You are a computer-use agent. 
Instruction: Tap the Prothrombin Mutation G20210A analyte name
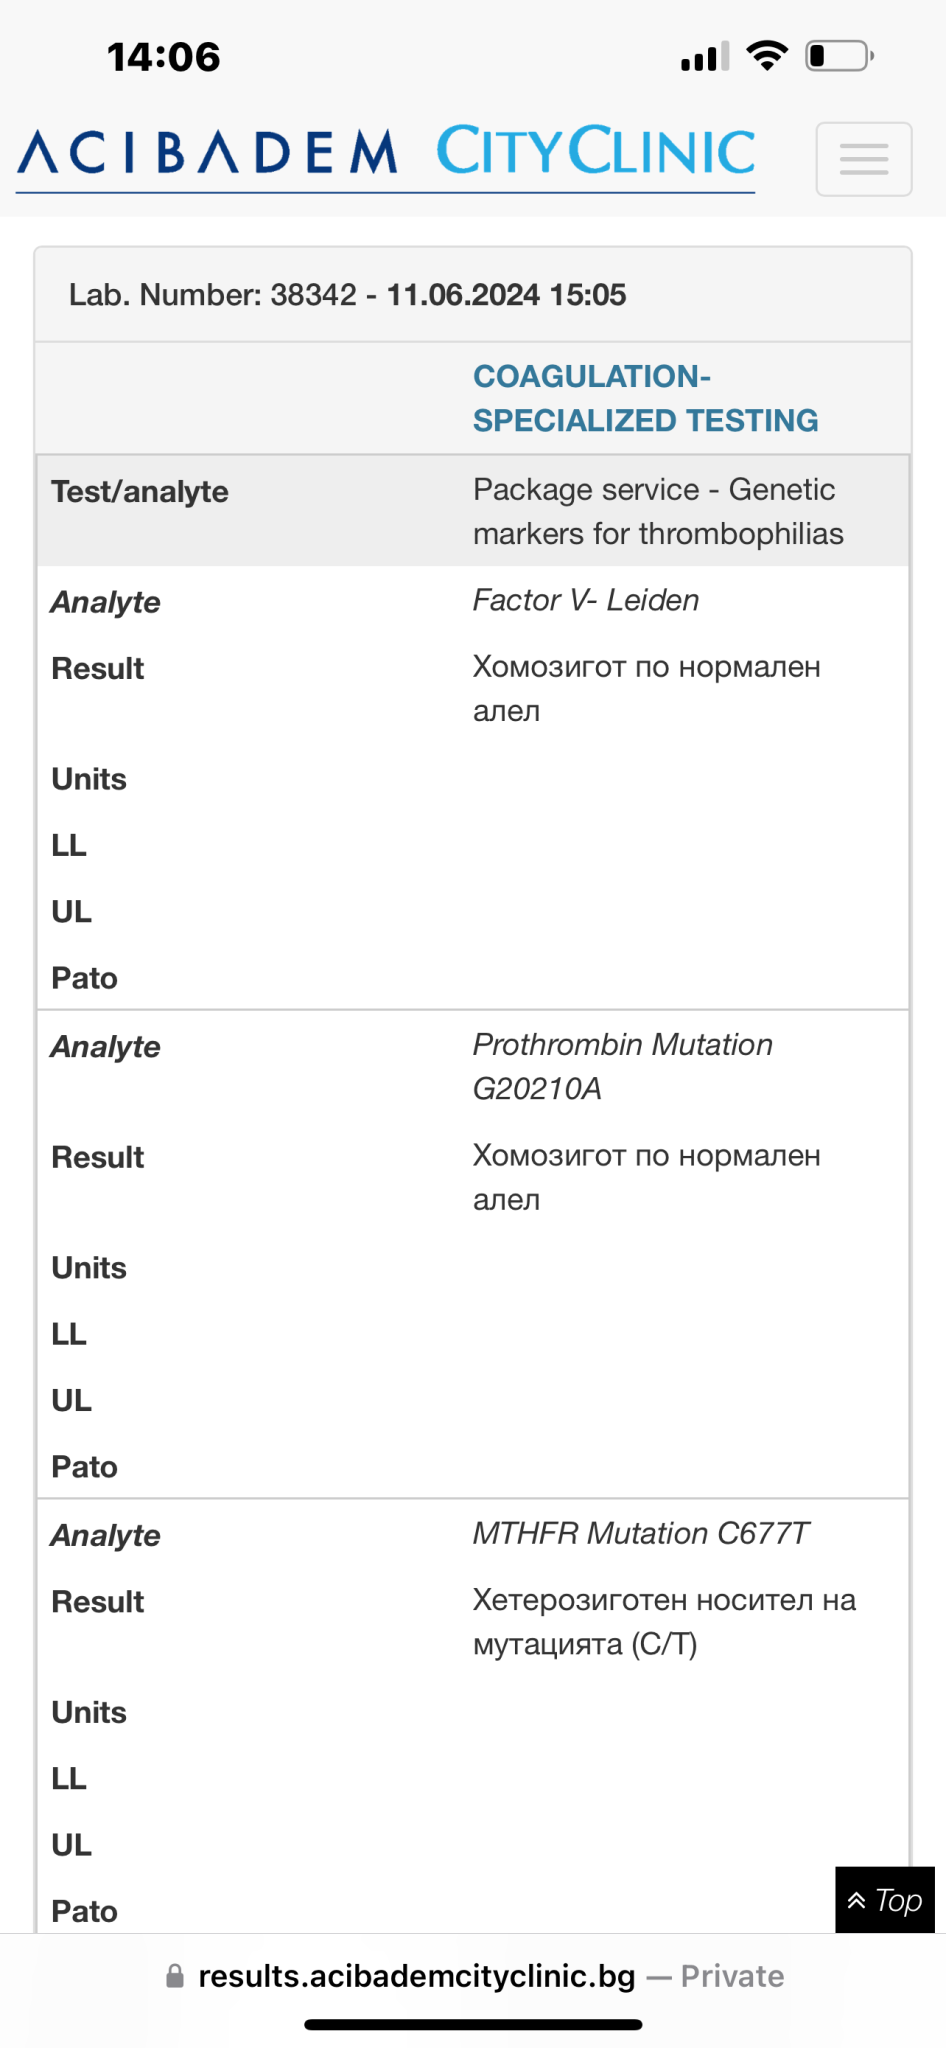pyautogui.click(x=623, y=1066)
